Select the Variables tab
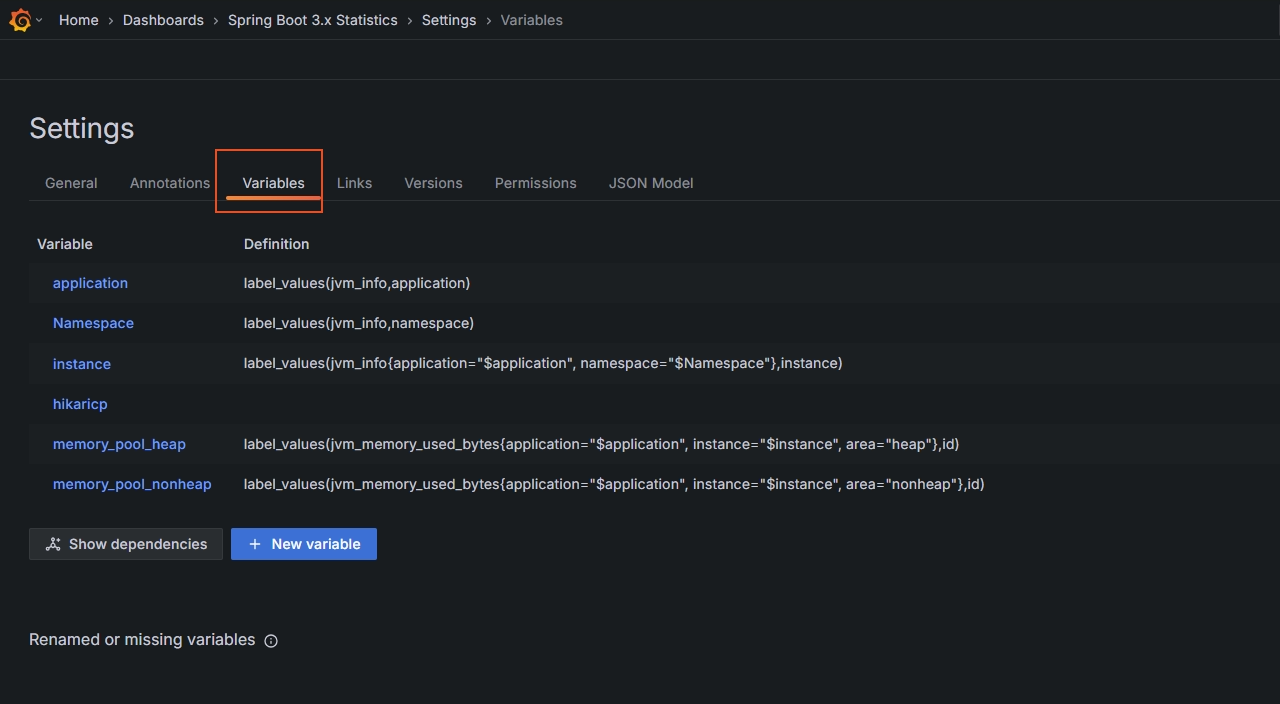1280x704 pixels. click(x=274, y=183)
